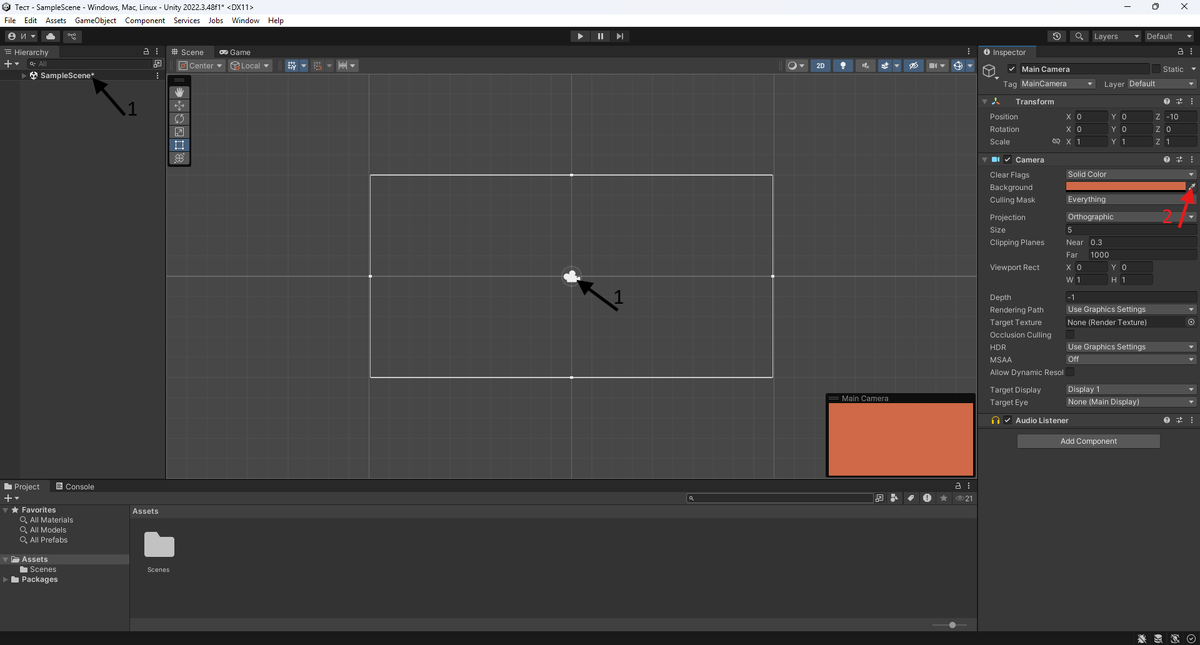The height and width of the screenshot is (645, 1200).
Task: Disable the Camera component checkbox
Action: tap(1008, 159)
